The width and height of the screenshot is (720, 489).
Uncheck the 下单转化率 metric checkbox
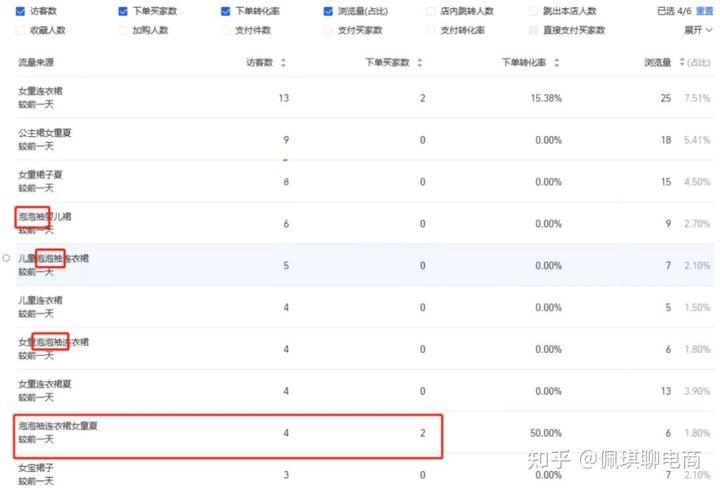pyautogui.click(x=225, y=11)
